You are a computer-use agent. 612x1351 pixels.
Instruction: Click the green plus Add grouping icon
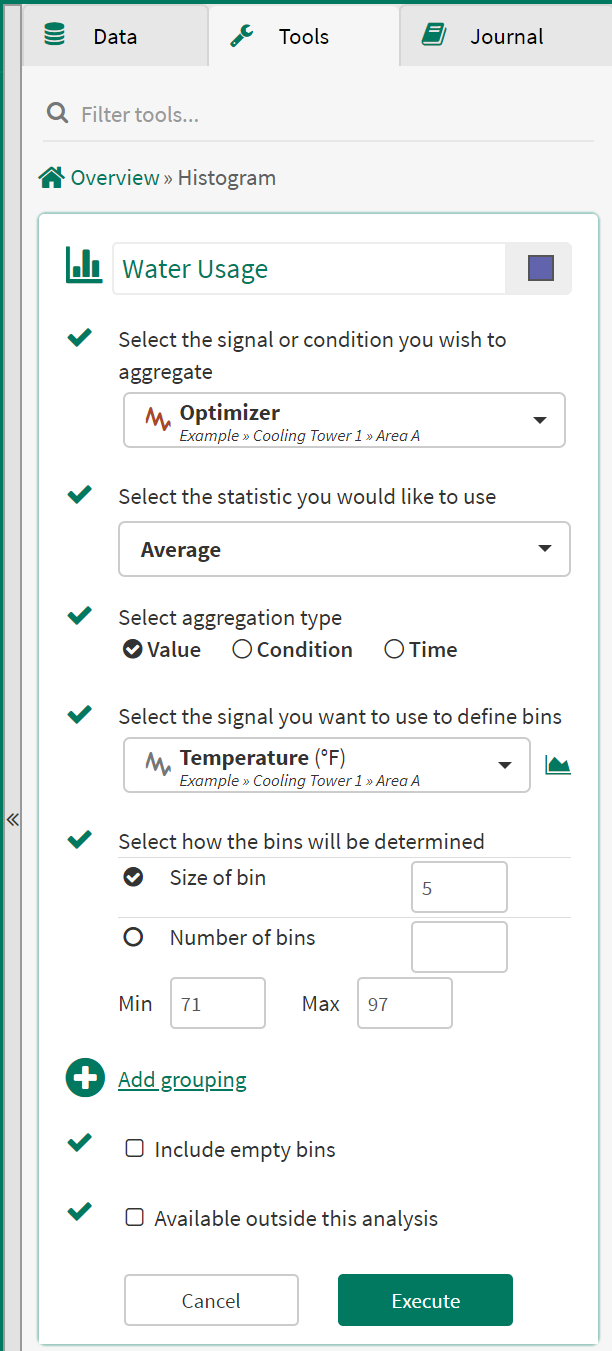tap(85, 1078)
